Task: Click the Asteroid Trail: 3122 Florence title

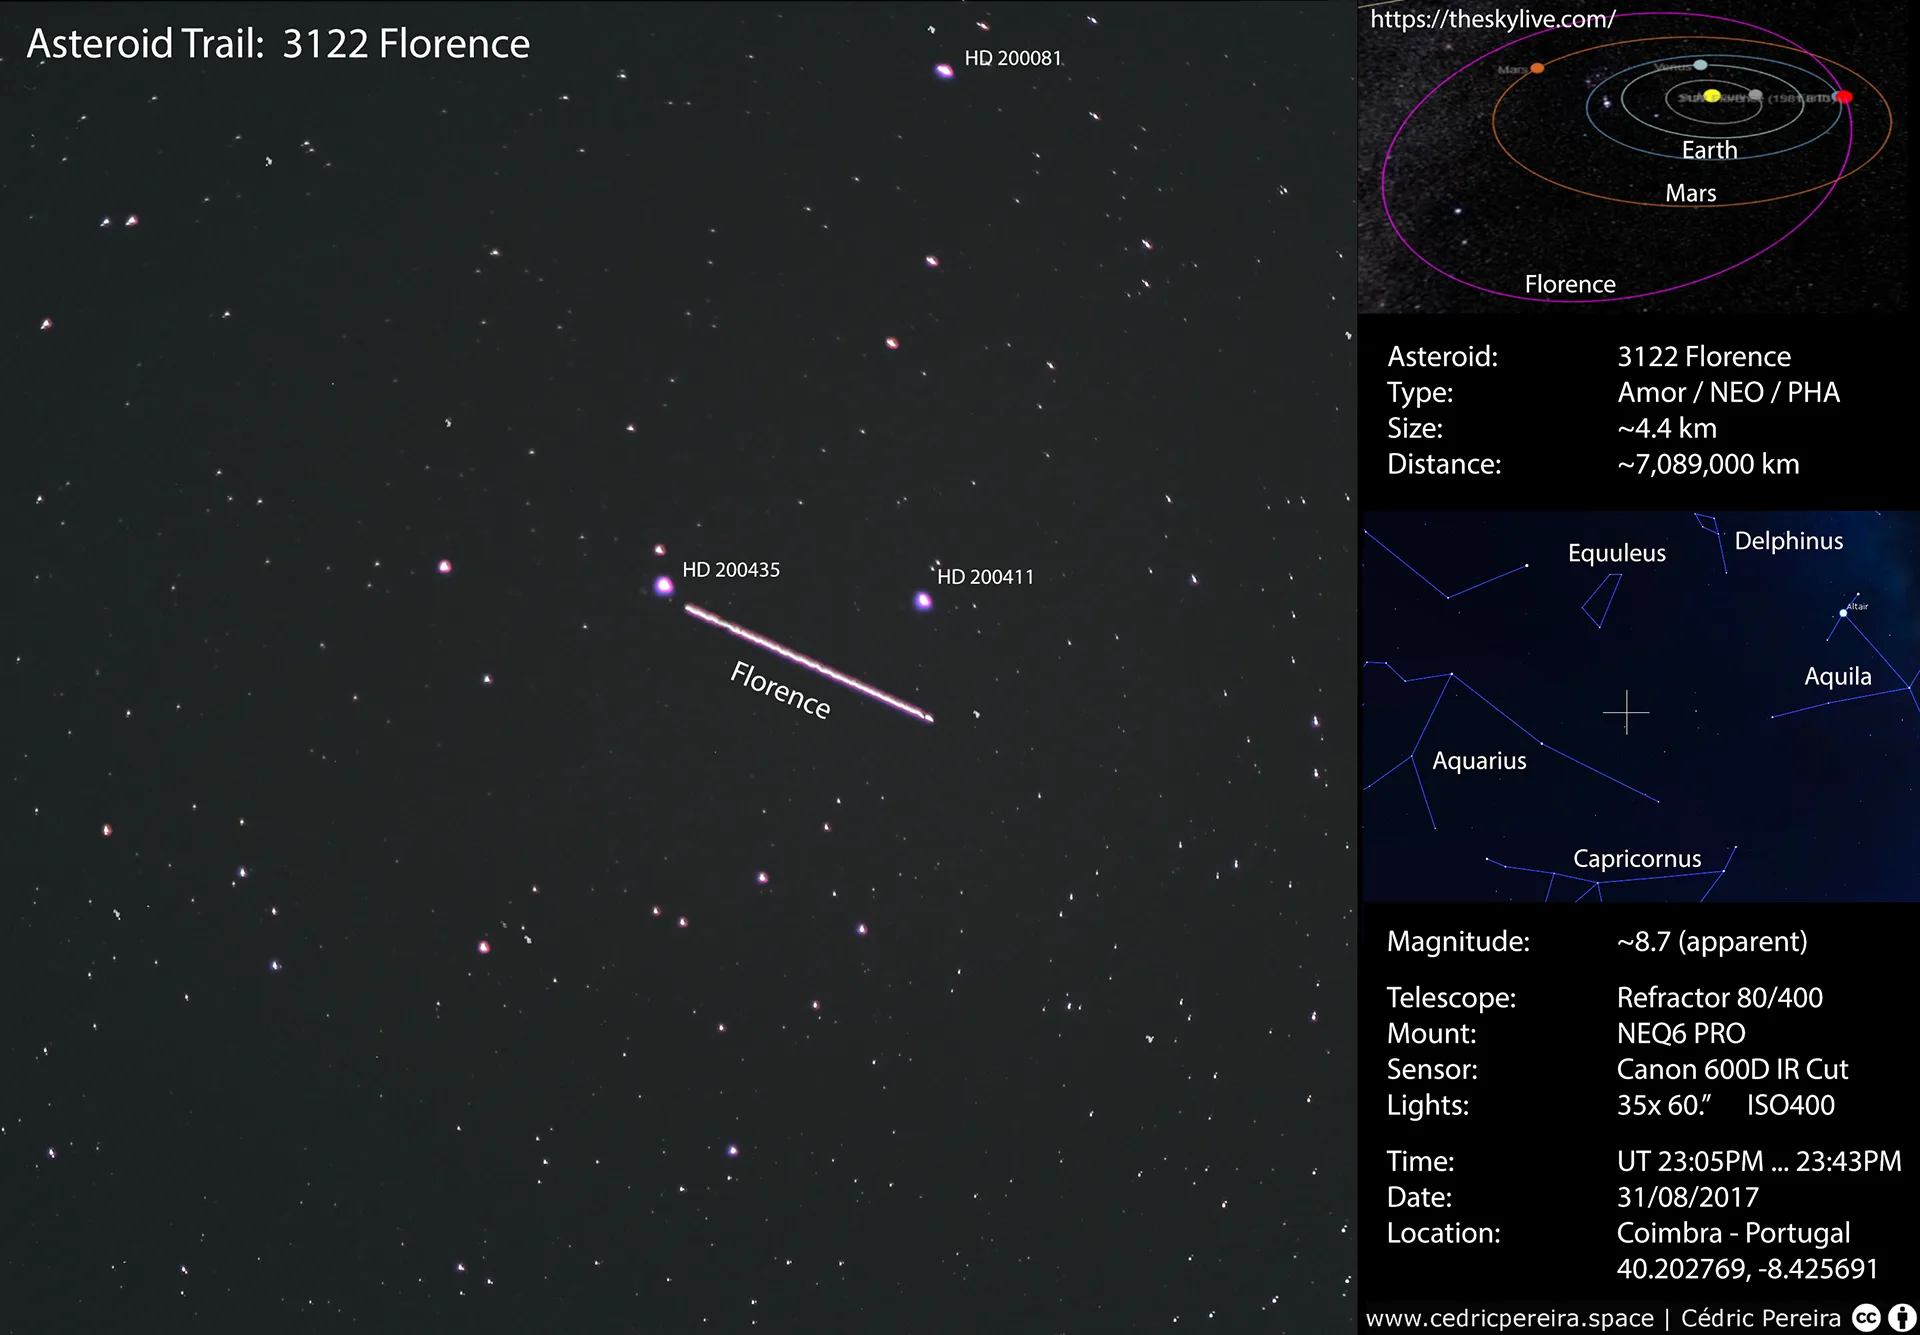Action: tap(278, 44)
